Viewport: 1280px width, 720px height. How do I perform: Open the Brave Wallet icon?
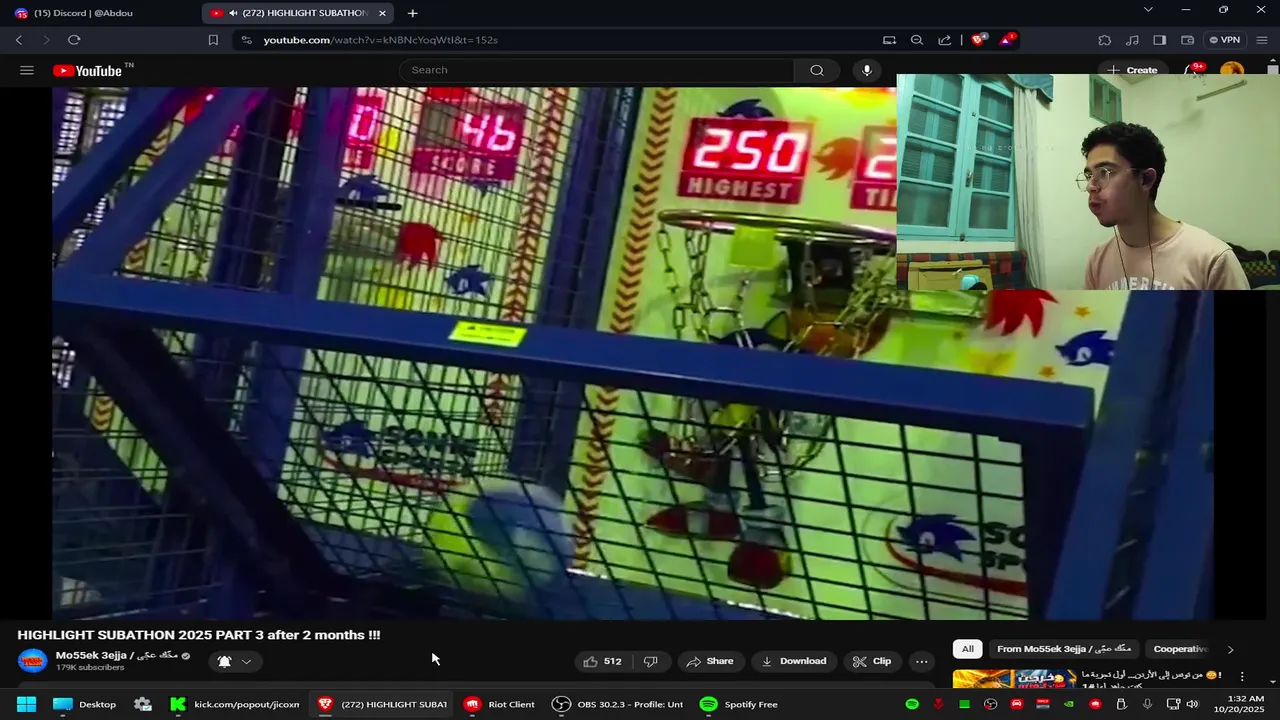point(1188,40)
